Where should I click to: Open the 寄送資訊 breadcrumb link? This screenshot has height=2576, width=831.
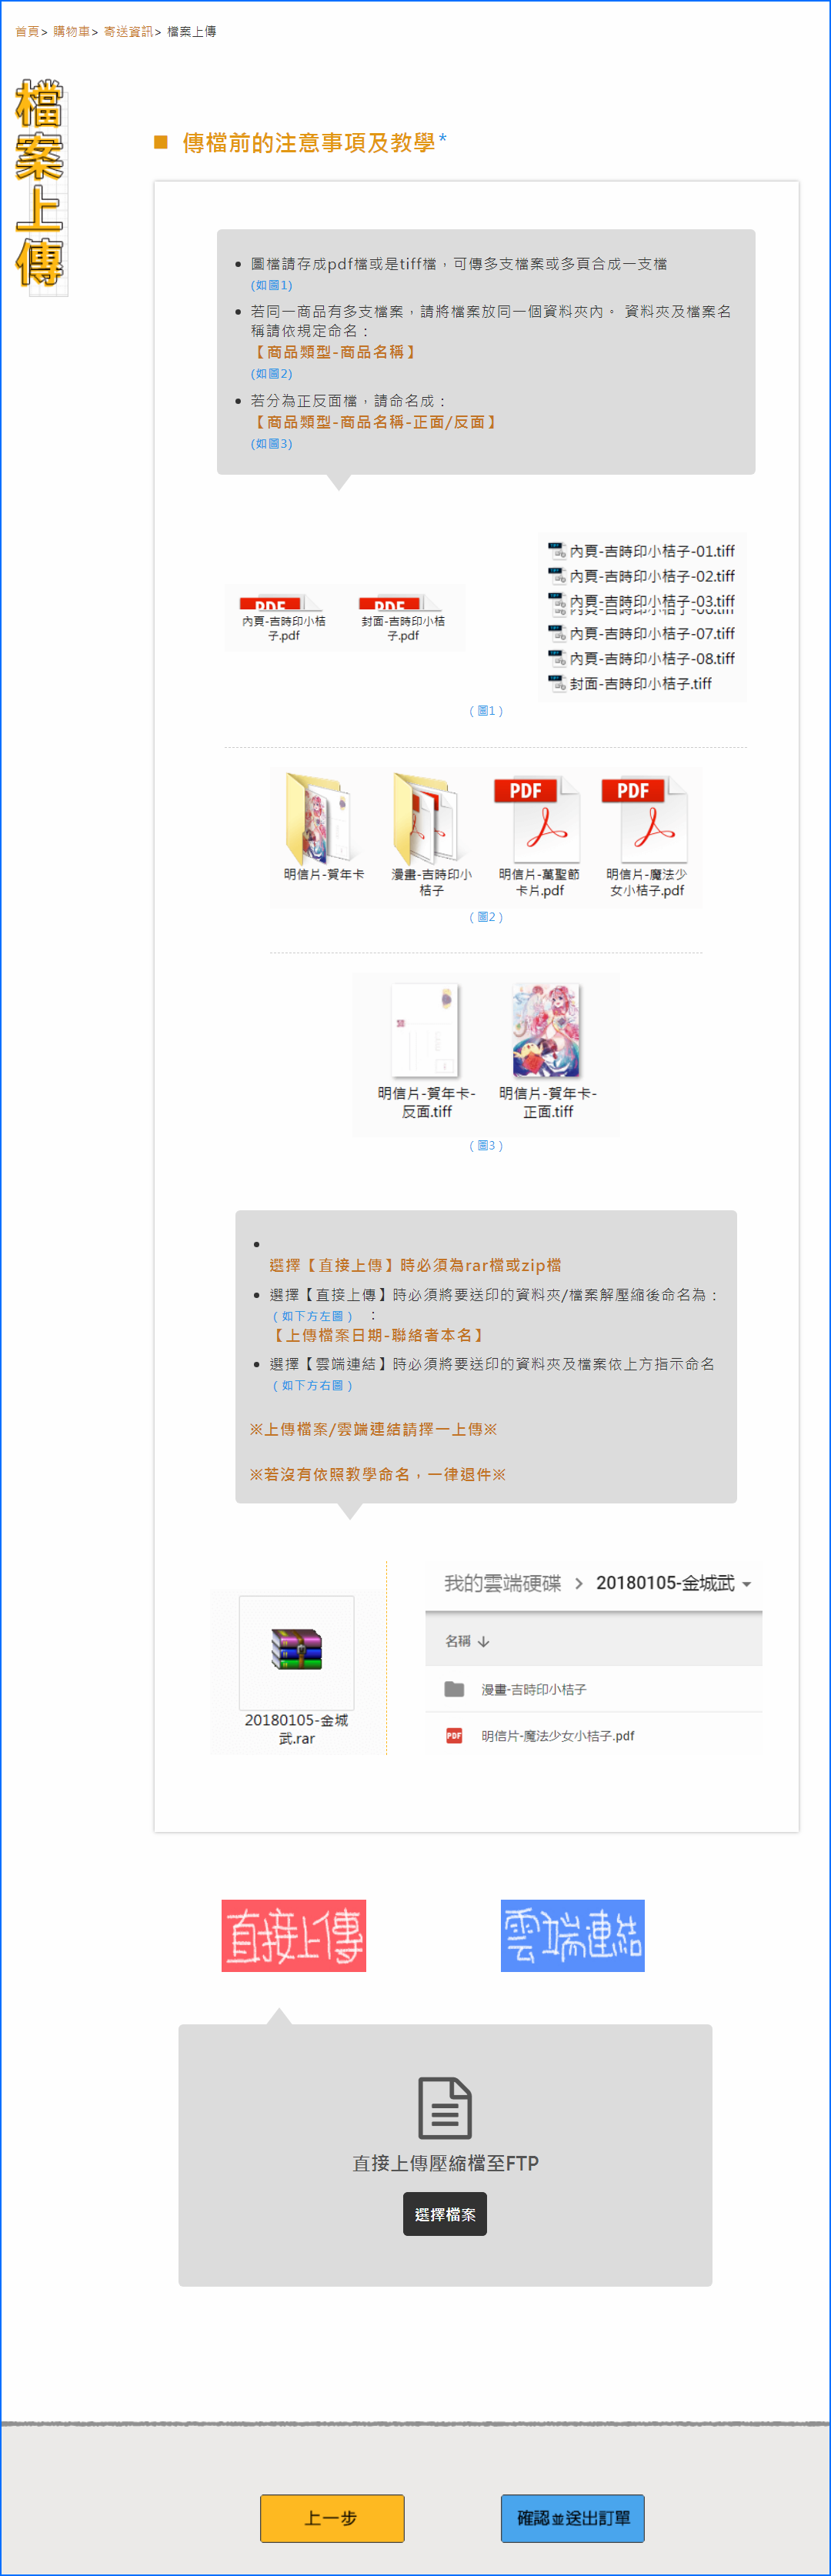(128, 32)
